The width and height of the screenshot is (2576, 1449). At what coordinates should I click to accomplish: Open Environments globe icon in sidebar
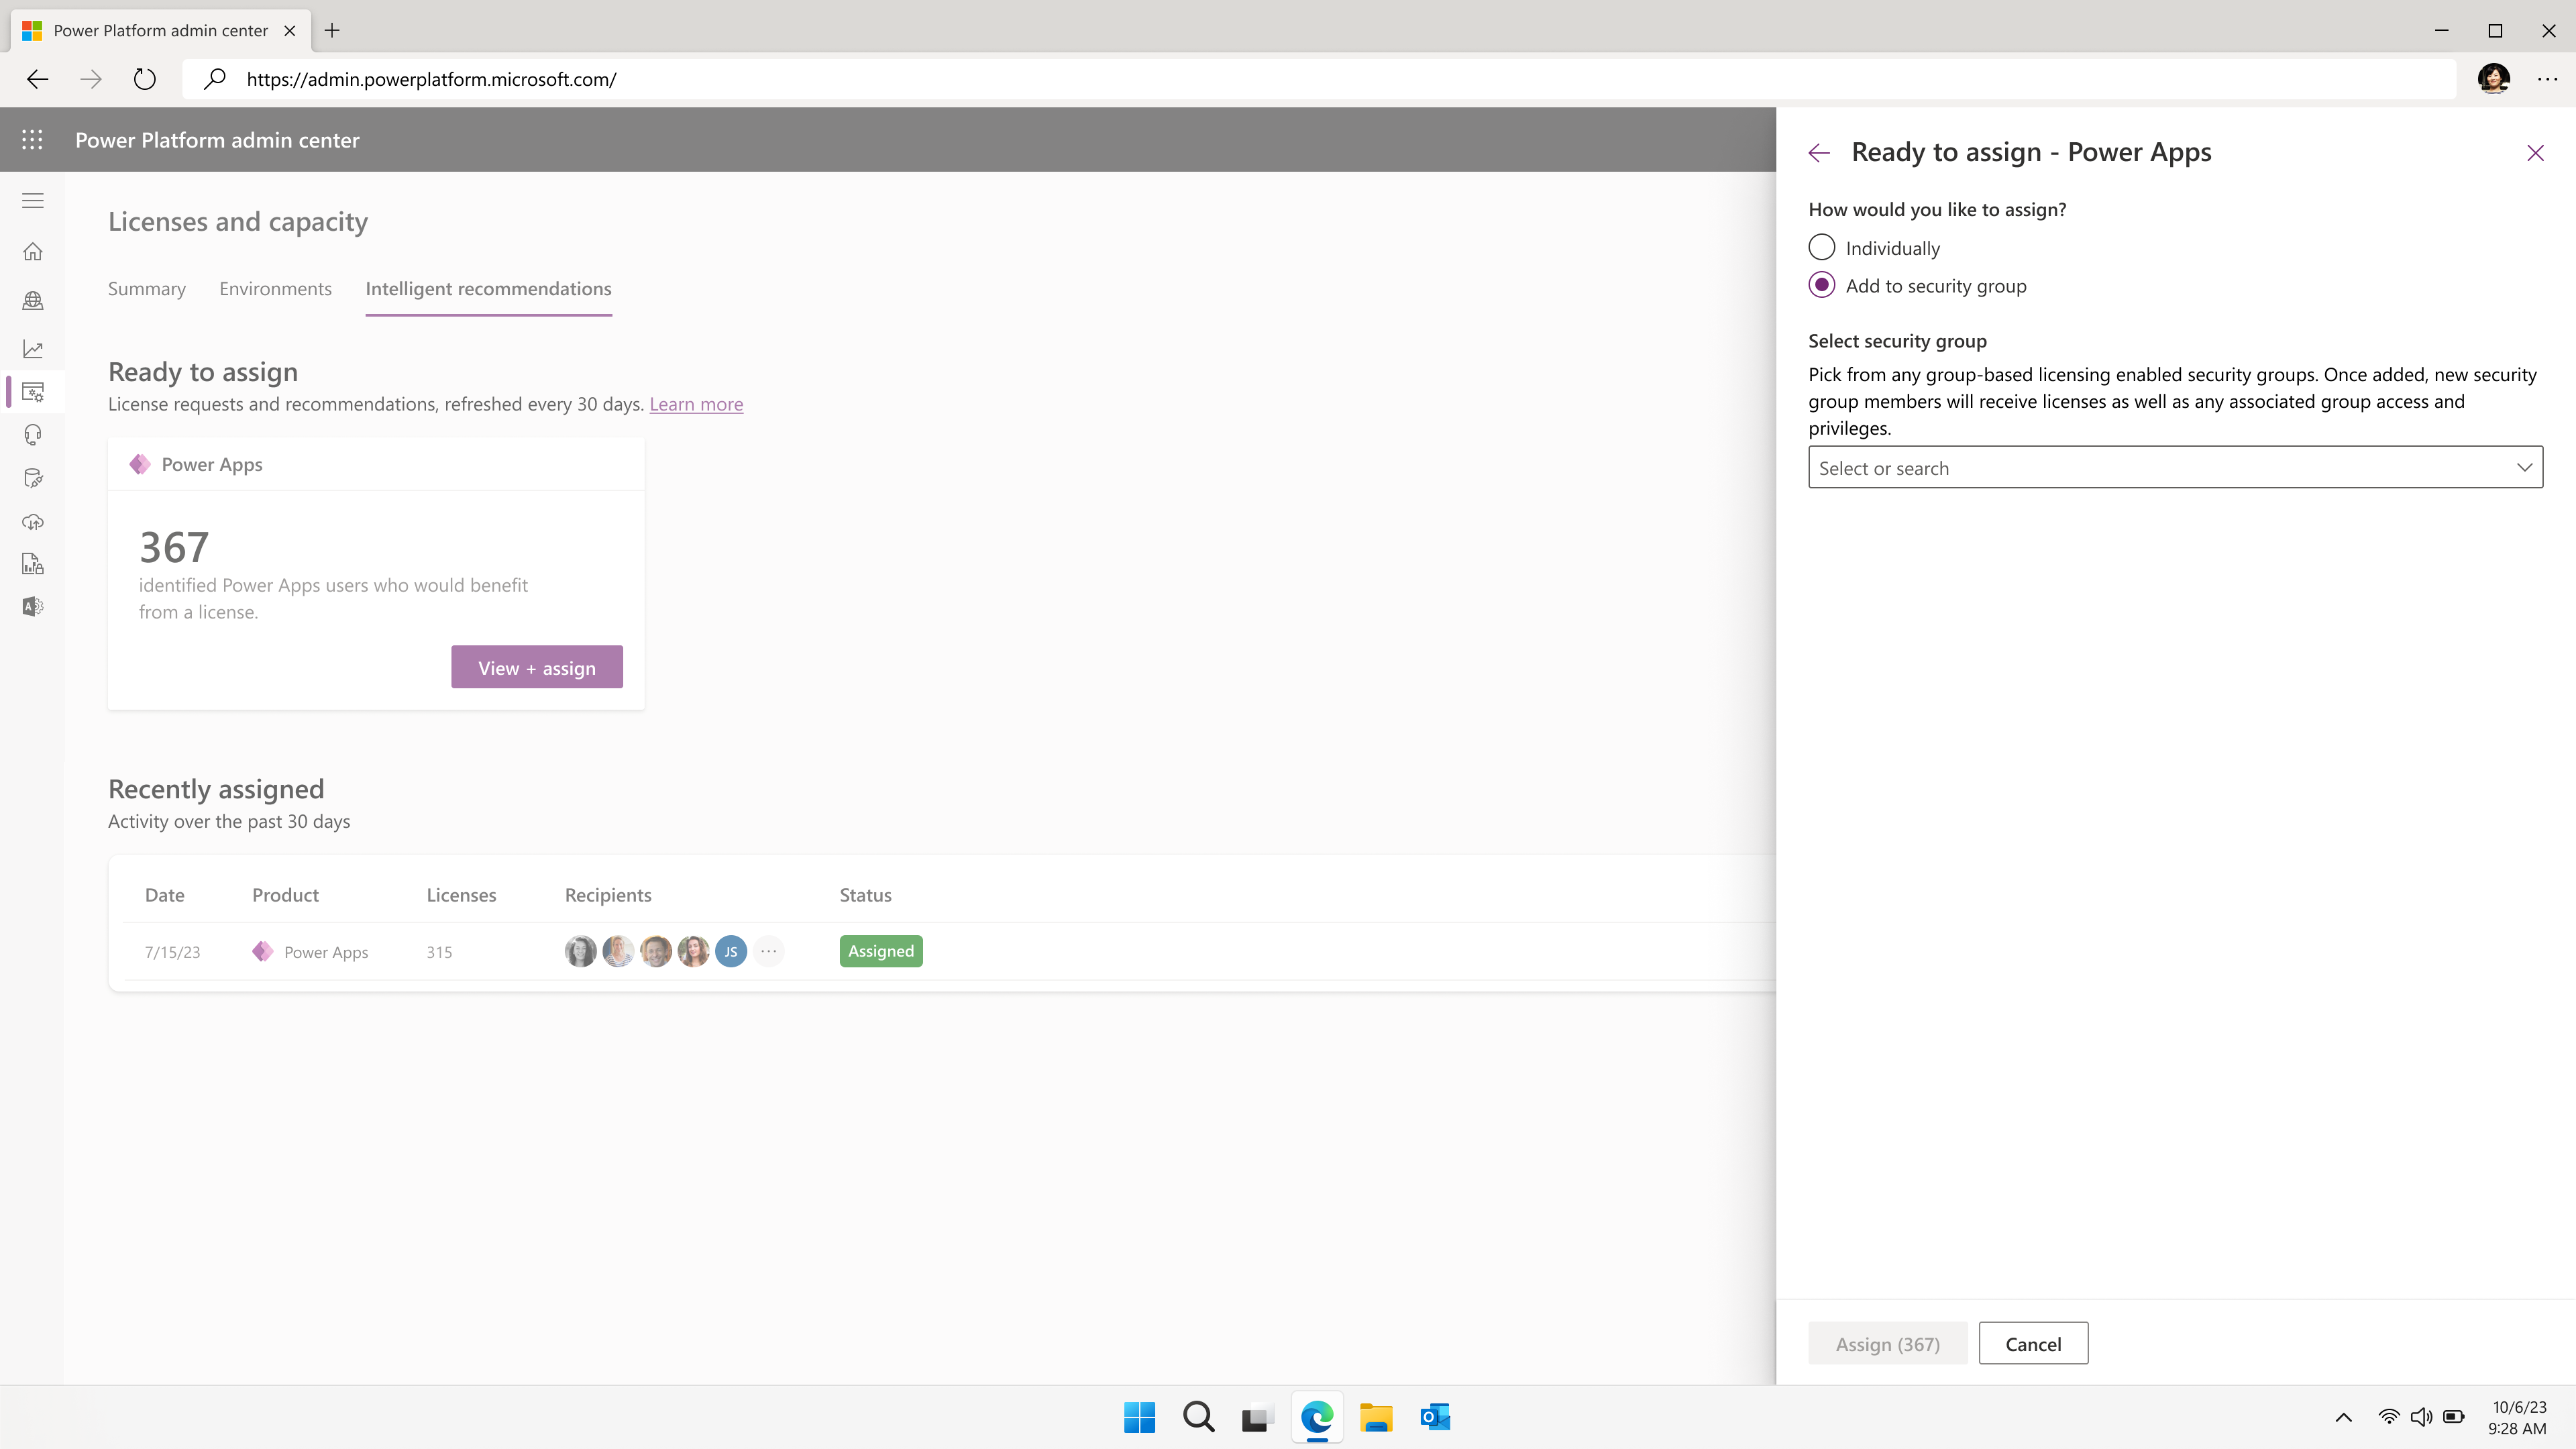[x=32, y=300]
